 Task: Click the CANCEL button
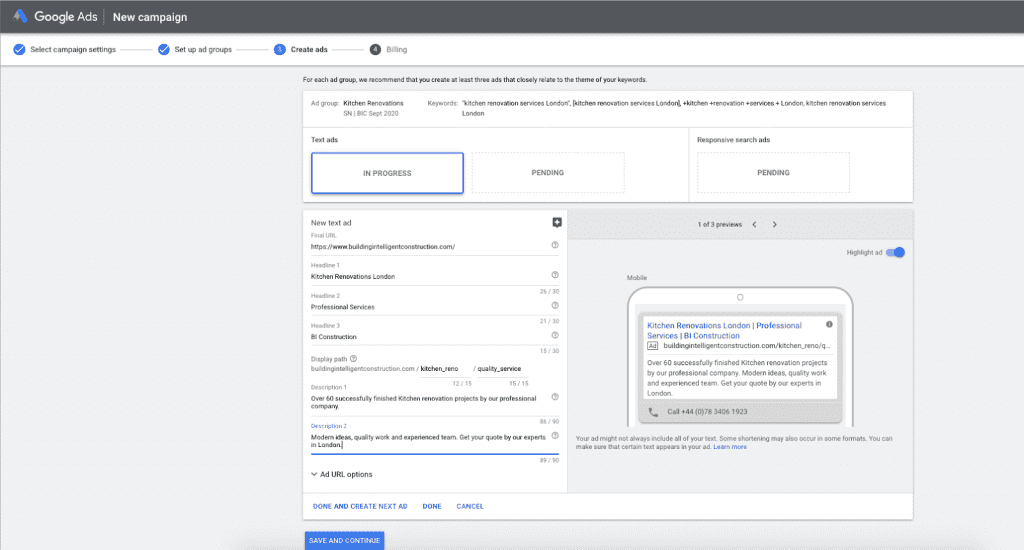click(x=470, y=506)
